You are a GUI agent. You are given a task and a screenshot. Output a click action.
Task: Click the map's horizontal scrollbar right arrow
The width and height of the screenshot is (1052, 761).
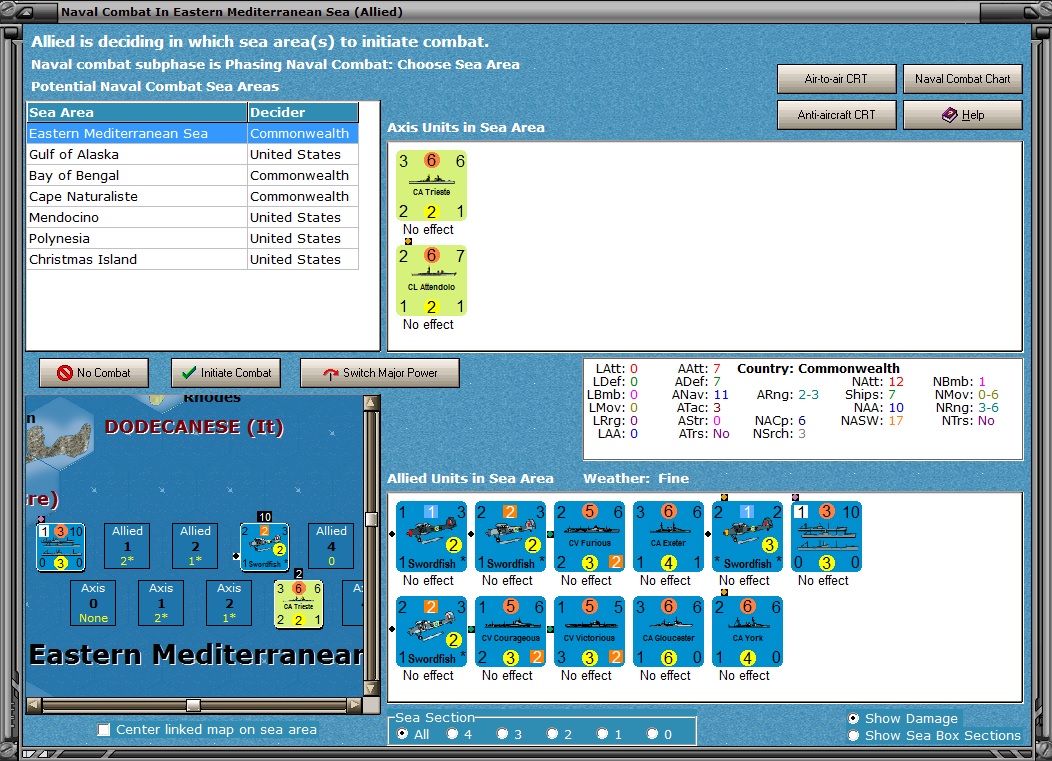(355, 705)
